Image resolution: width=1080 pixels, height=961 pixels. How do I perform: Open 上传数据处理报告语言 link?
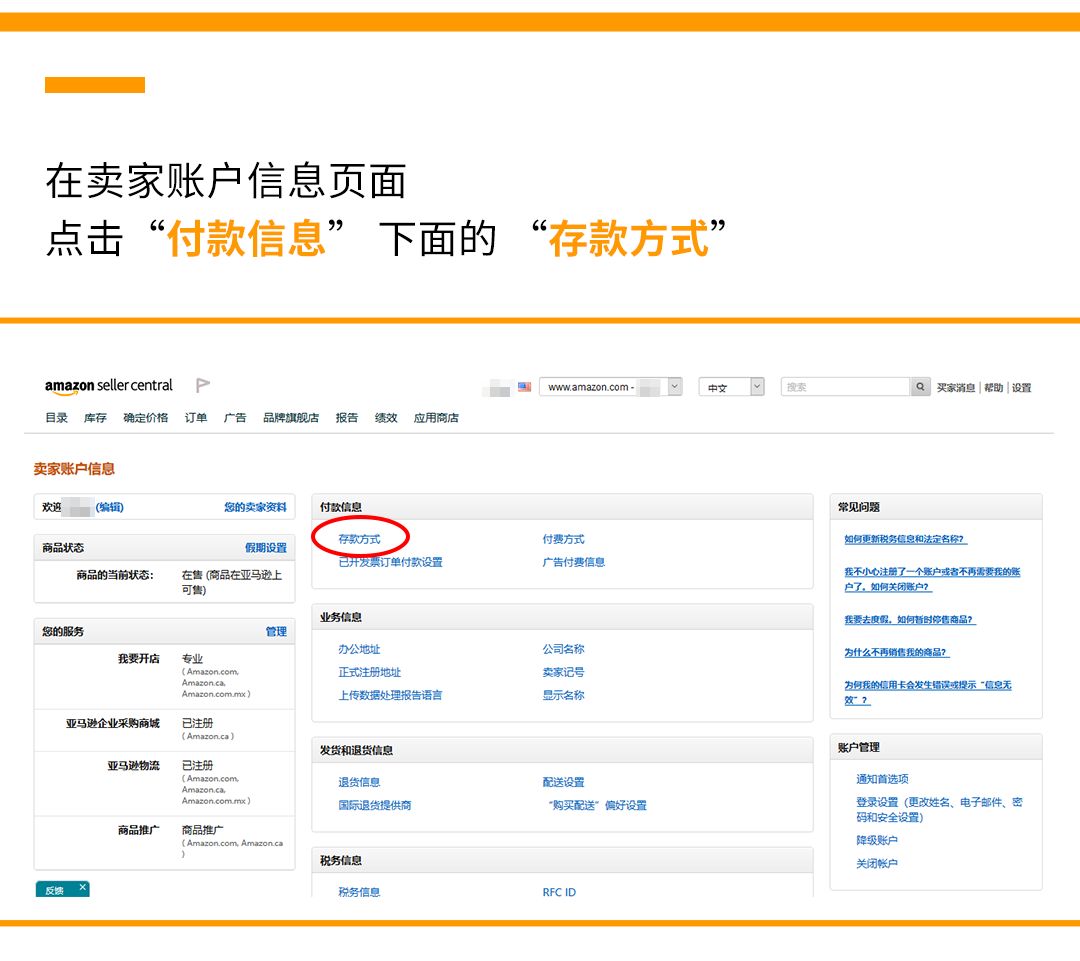[x=390, y=695]
